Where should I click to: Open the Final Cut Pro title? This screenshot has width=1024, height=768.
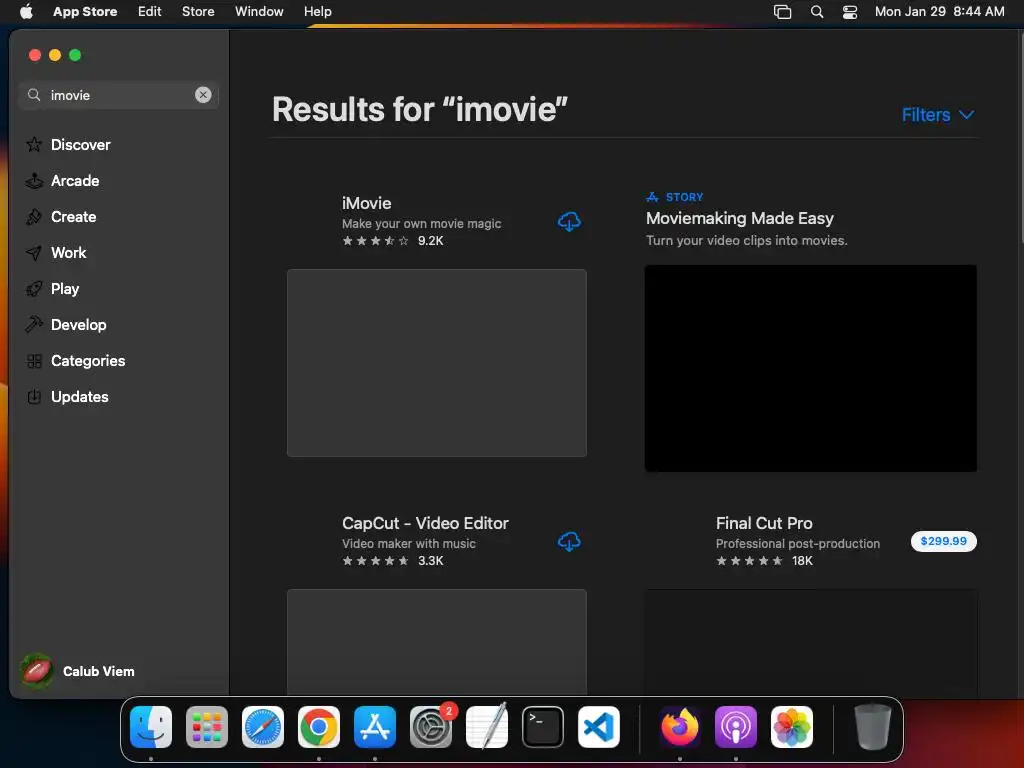(x=763, y=523)
